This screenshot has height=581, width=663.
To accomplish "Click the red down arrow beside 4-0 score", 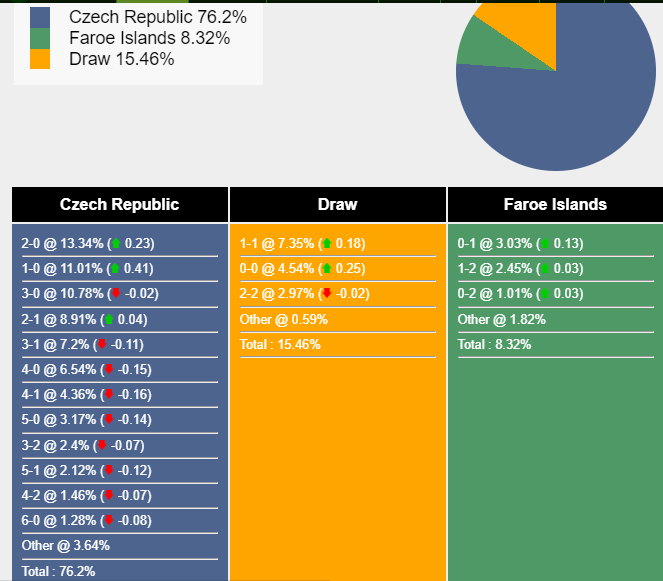I will click(x=108, y=369).
